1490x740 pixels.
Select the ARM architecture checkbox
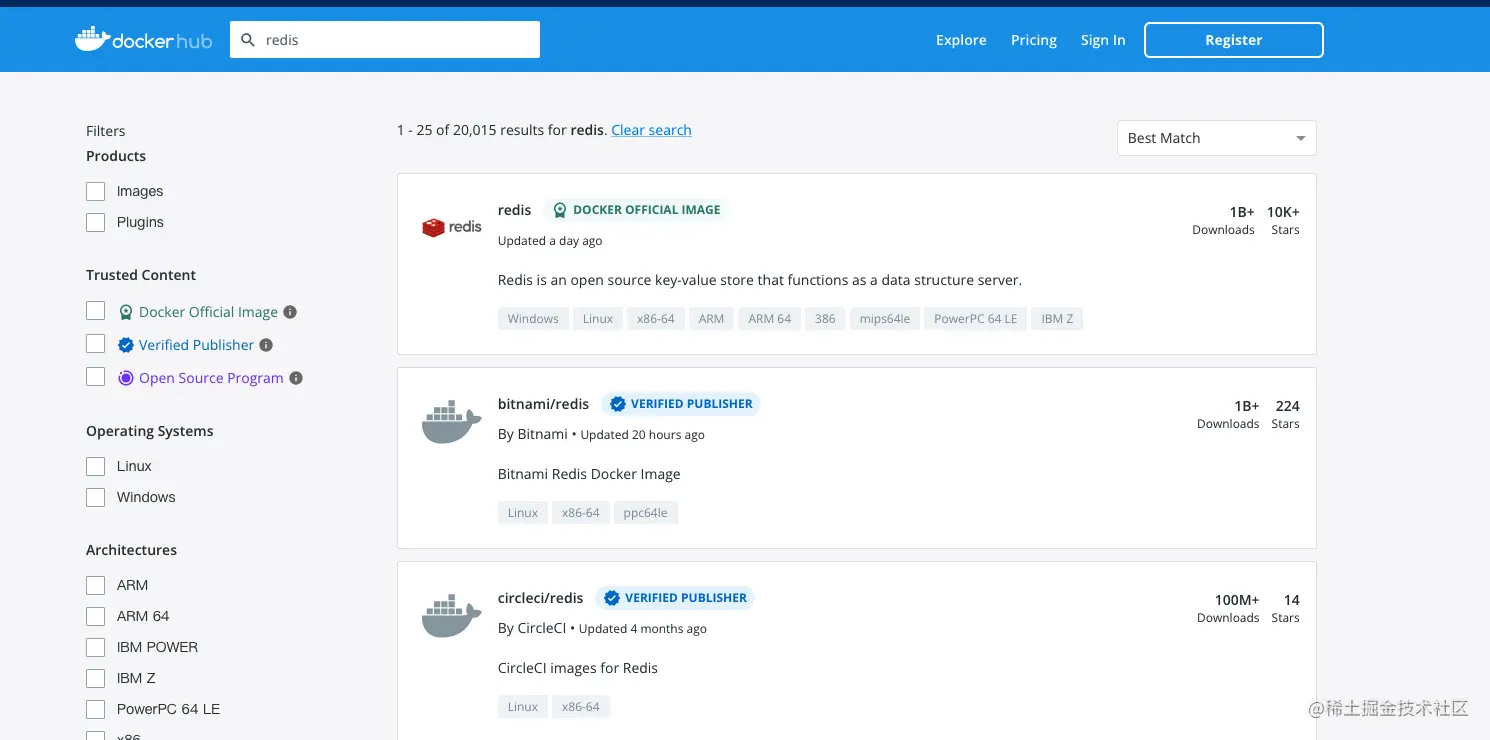coord(96,586)
